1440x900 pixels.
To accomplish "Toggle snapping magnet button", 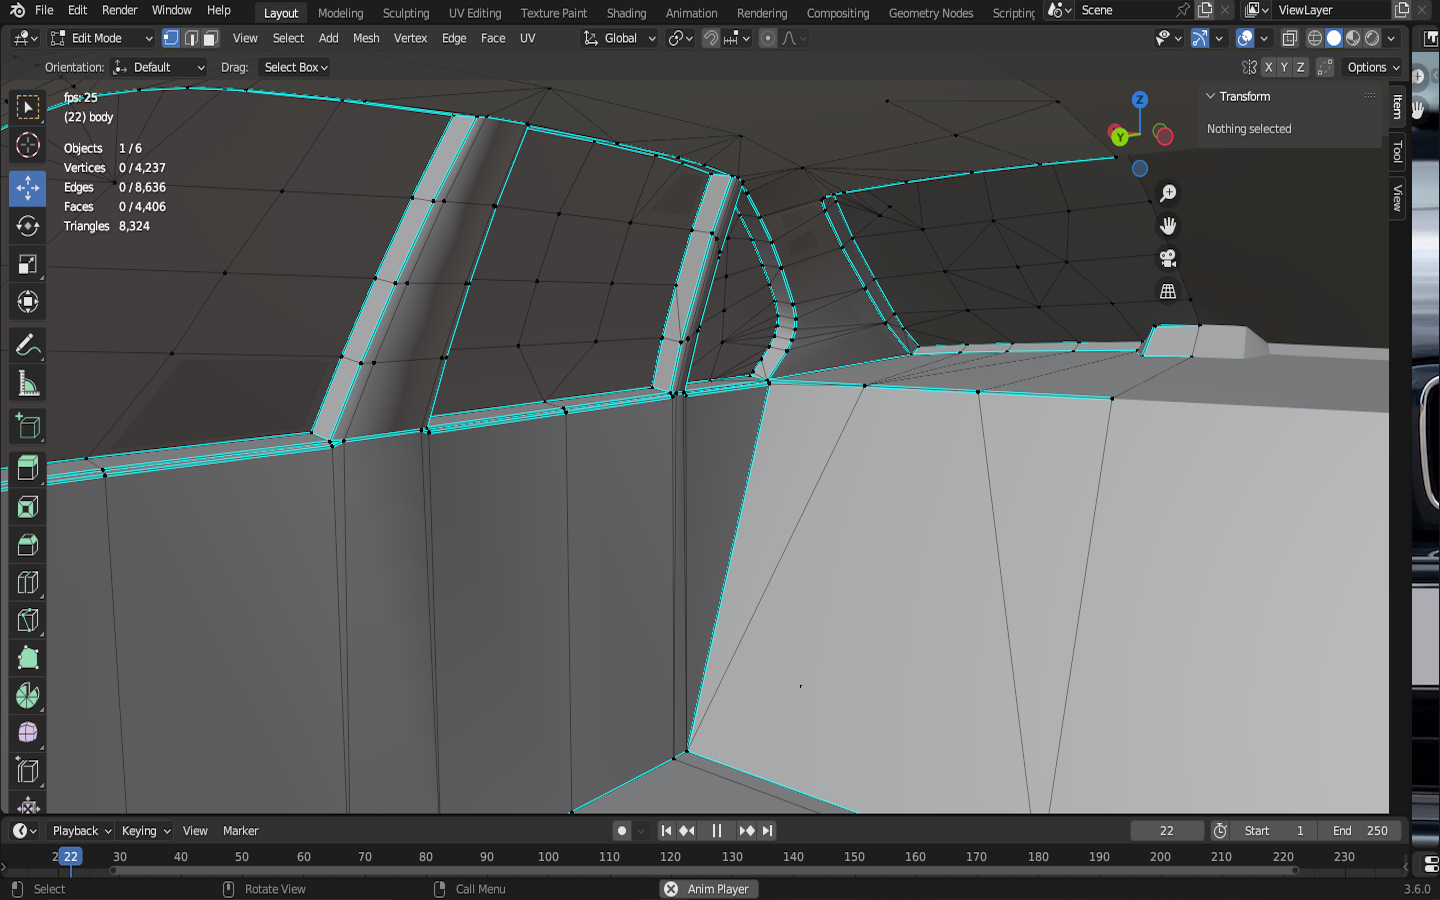I will (x=711, y=38).
